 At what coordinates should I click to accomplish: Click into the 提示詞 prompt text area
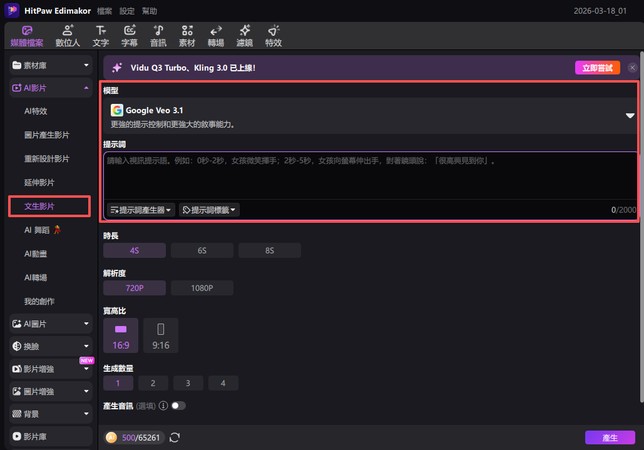[x=370, y=176]
